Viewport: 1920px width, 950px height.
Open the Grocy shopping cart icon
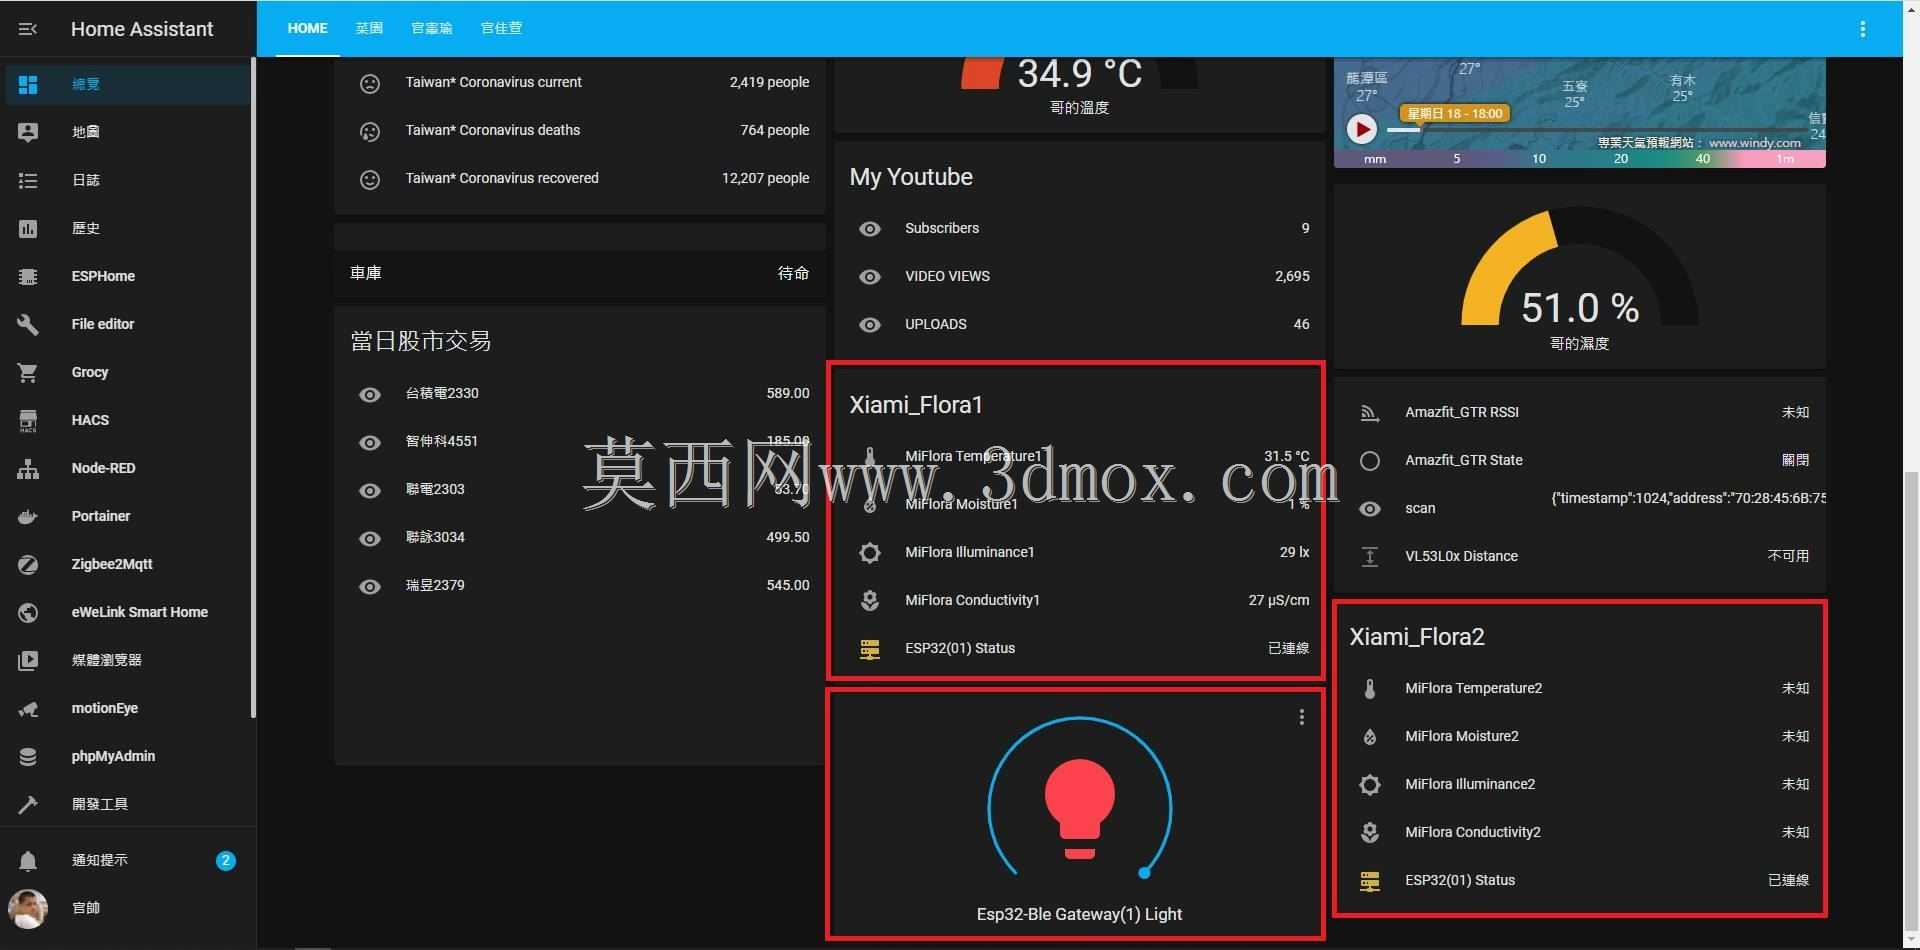[x=28, y=372]
